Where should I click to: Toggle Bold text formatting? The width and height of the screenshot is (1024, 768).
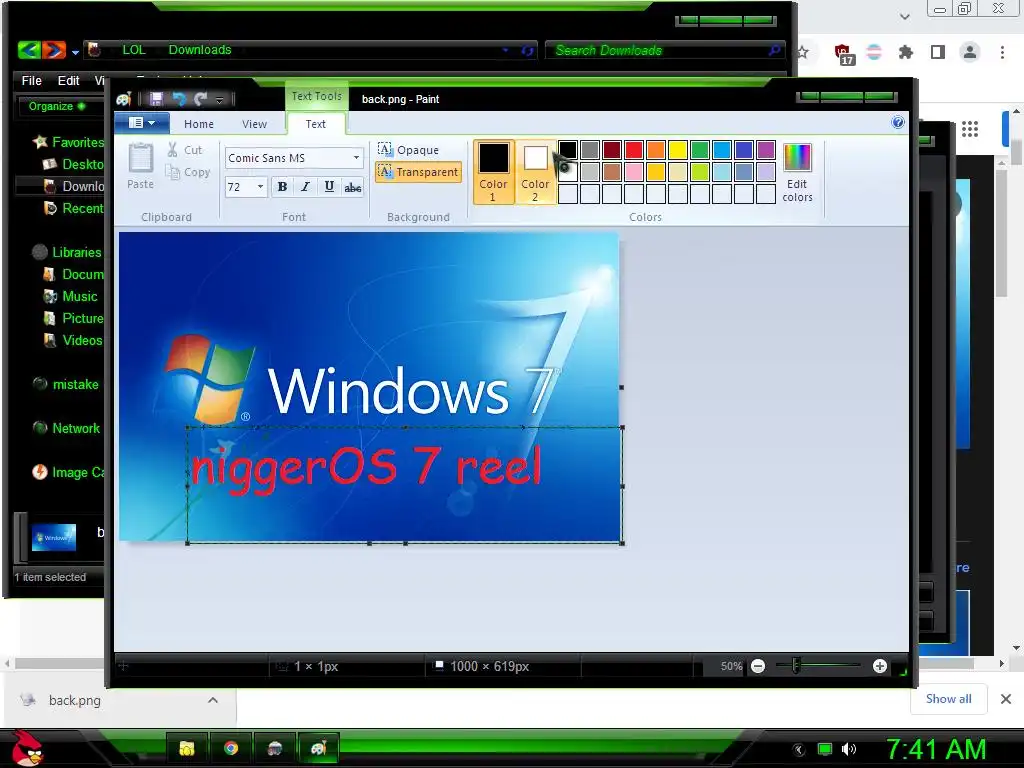click(282, 187)
